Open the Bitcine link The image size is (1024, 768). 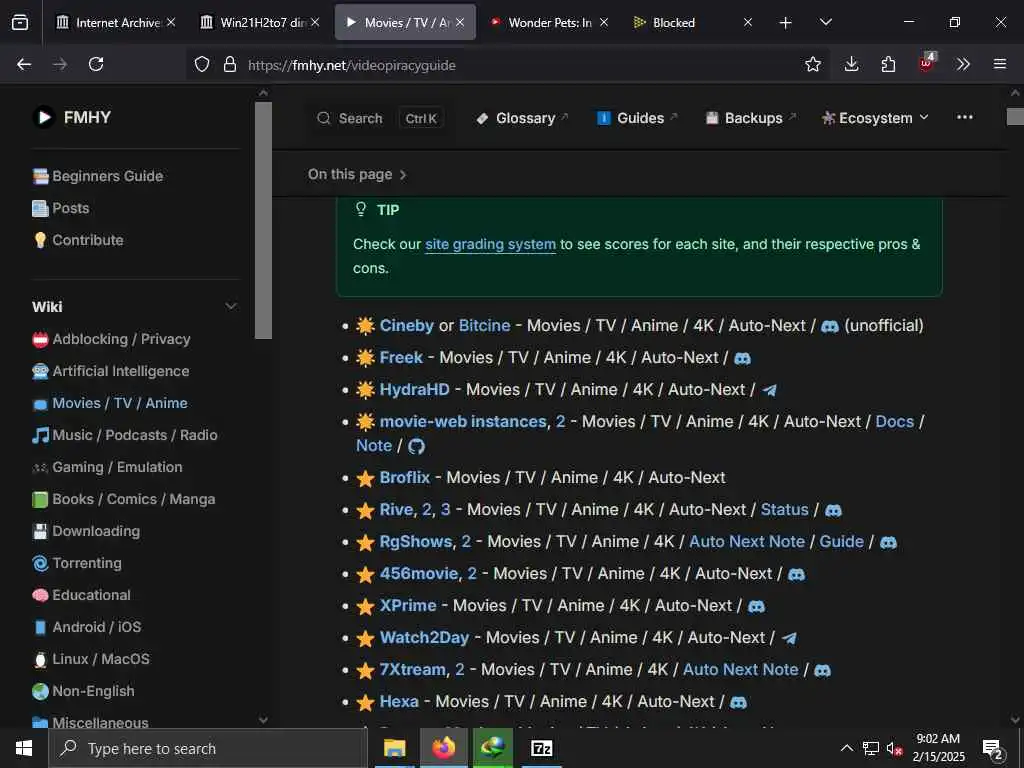point(485,326)
